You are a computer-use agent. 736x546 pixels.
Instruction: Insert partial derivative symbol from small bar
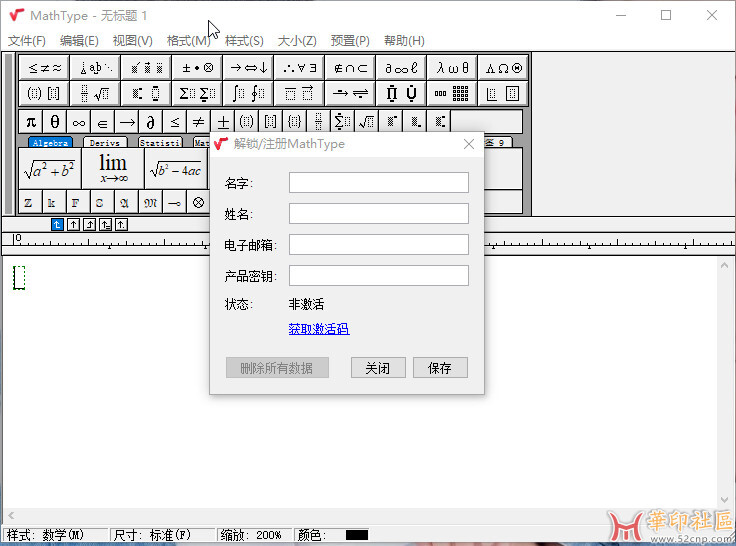pos(151,122)
